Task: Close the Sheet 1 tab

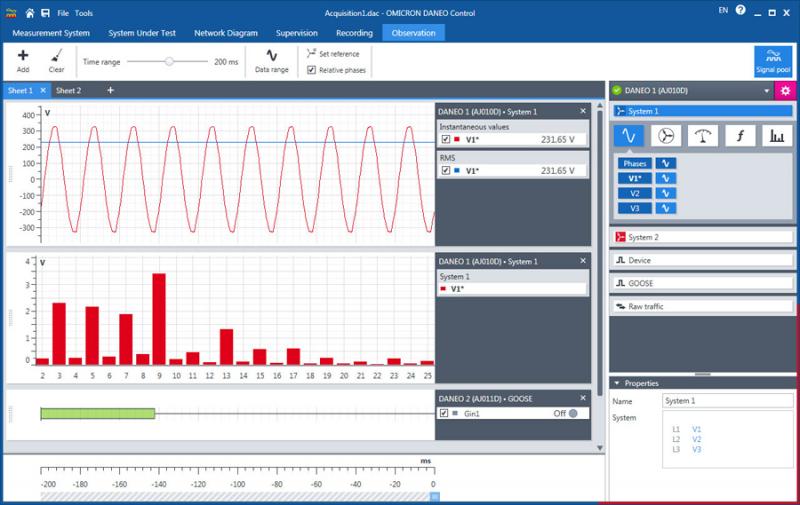Action: coord(43,90)
